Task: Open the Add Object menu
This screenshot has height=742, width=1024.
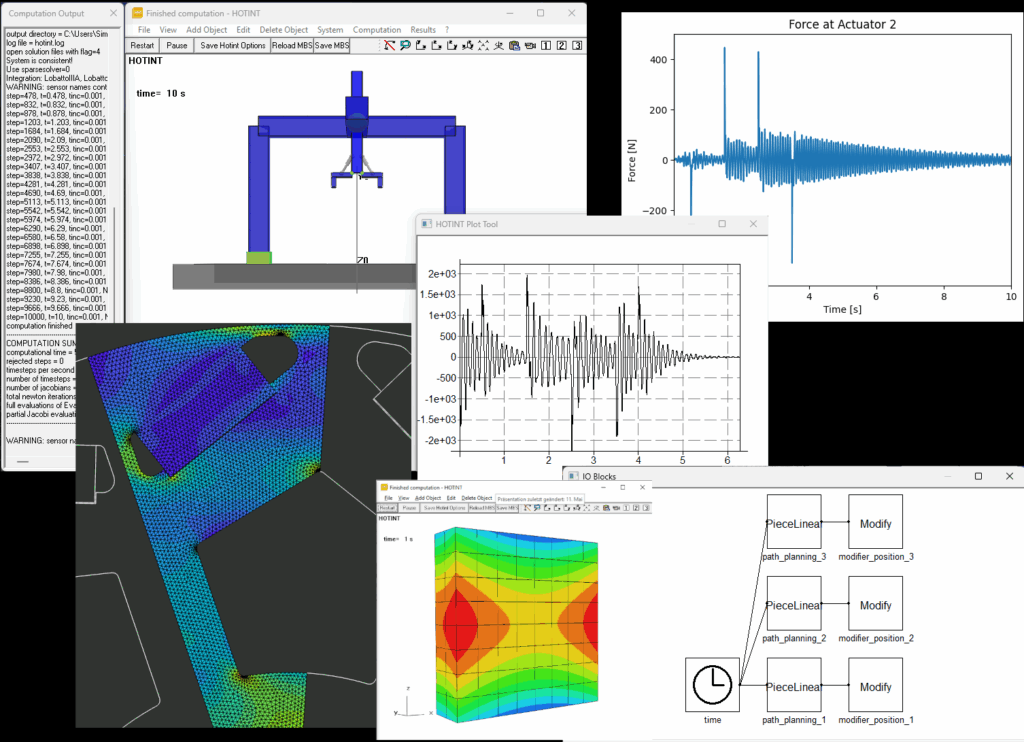Action: point(206,30)
